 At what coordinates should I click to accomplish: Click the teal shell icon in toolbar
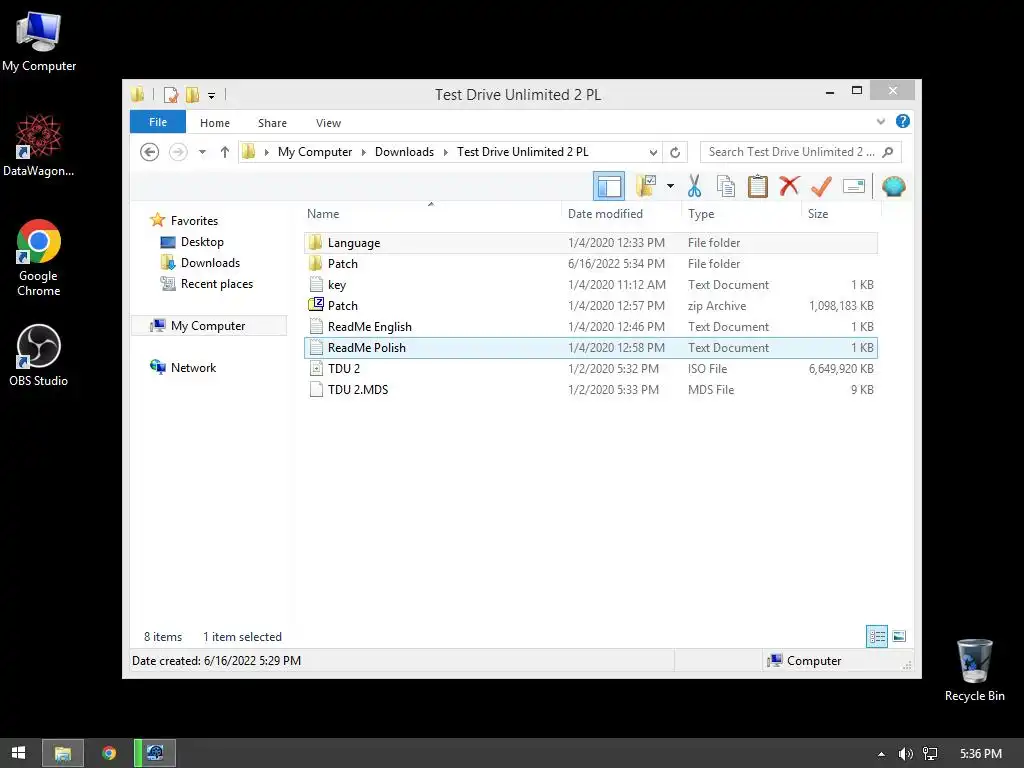(893, 186)
